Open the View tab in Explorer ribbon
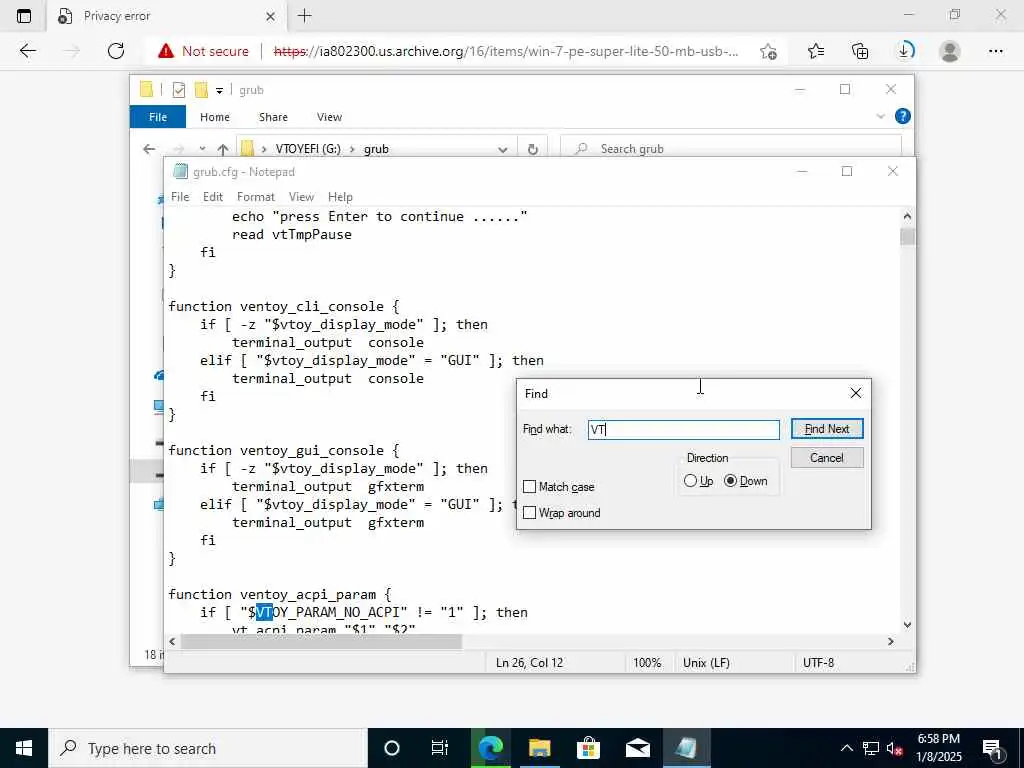Viewport: 1024px width, 768px height. click(329, 117)
